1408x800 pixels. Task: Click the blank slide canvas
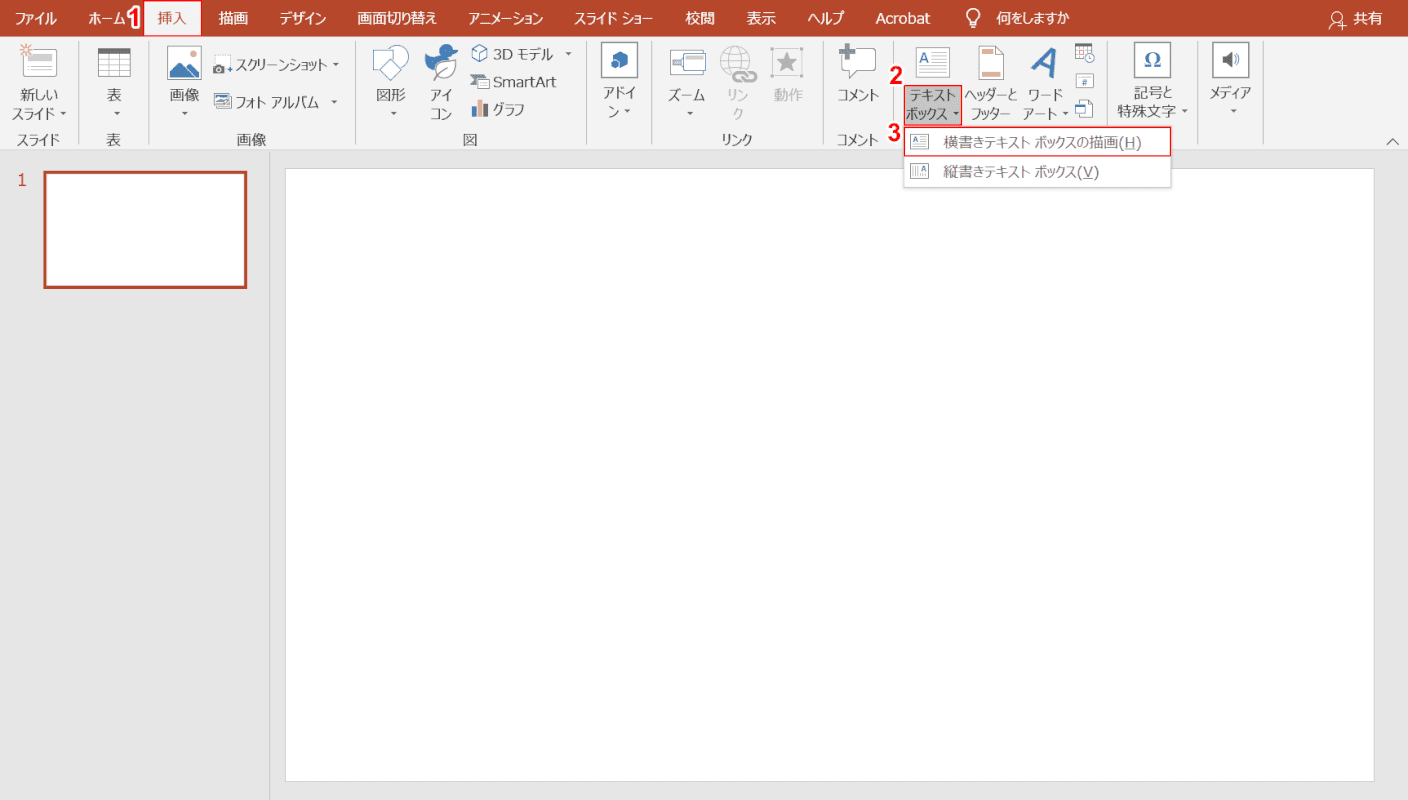pyautogui.click(x=830, y=475)
